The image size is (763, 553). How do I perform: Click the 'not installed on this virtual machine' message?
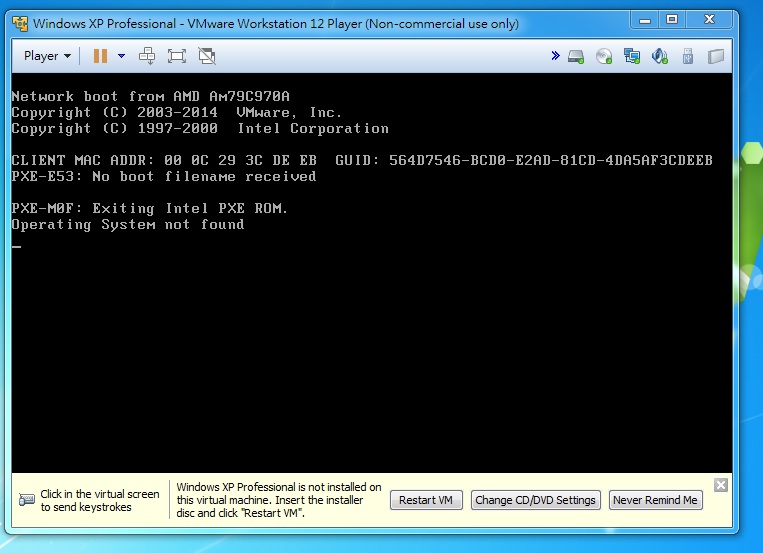tap(279, 500)
